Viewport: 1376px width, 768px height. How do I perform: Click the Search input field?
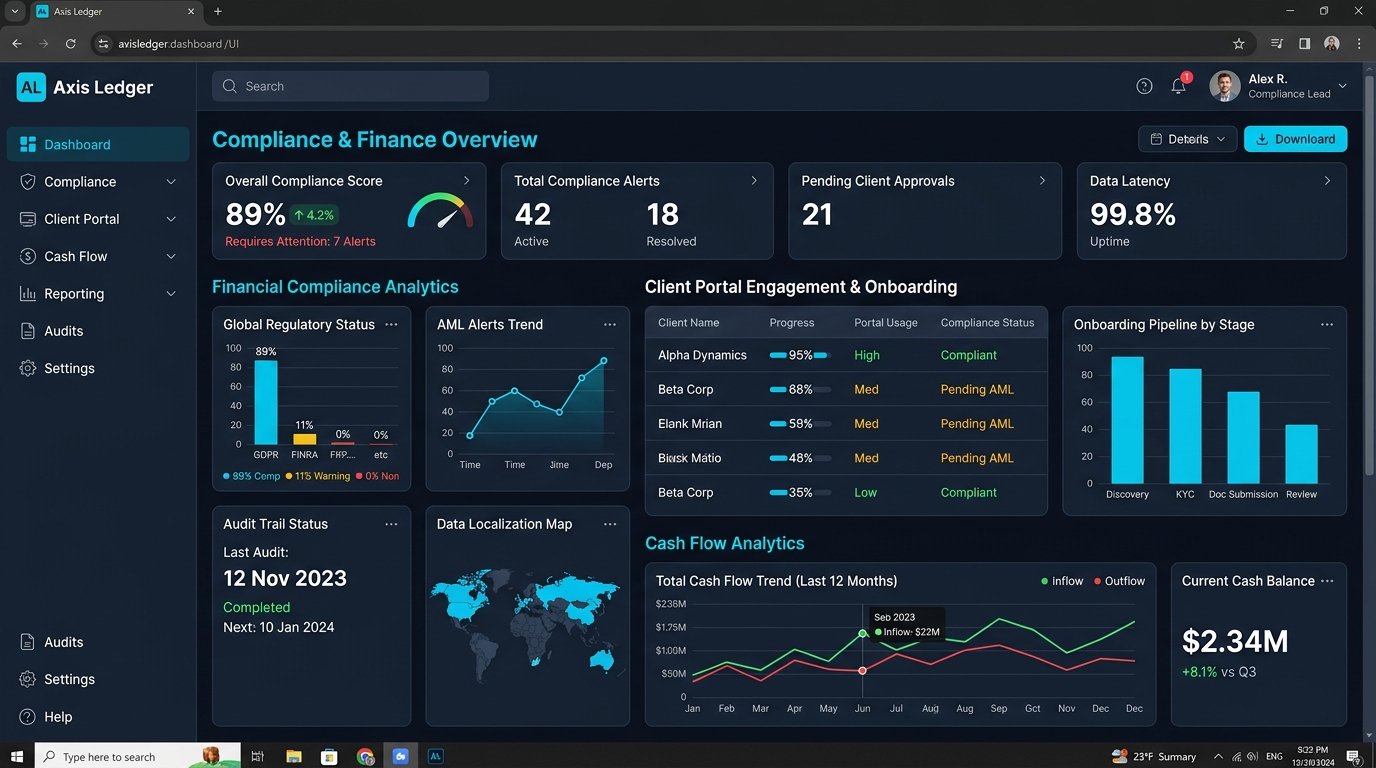[350, 86]
